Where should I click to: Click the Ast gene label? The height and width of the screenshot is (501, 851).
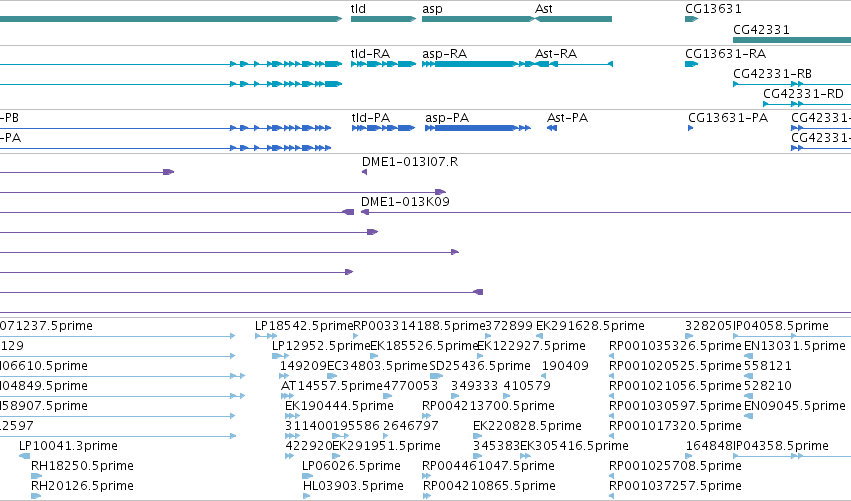(544, 9)
